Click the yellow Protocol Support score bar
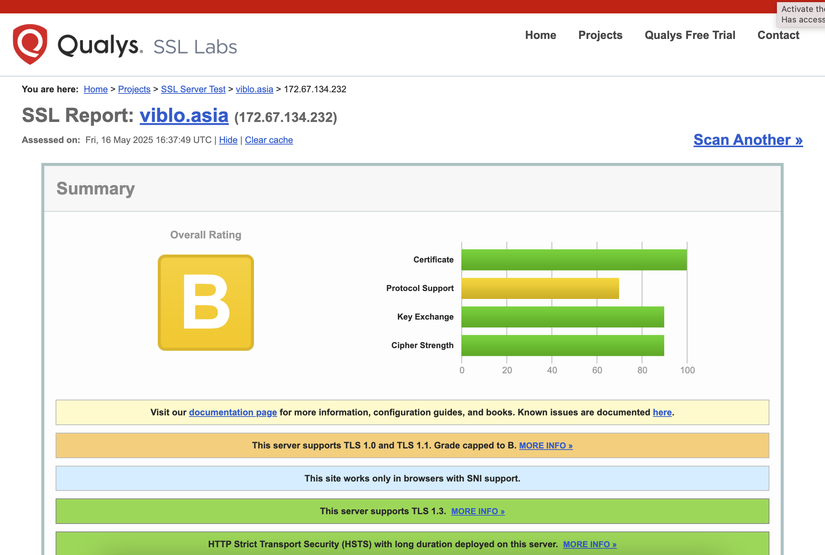The image size is (825, 555). point(540,288)
